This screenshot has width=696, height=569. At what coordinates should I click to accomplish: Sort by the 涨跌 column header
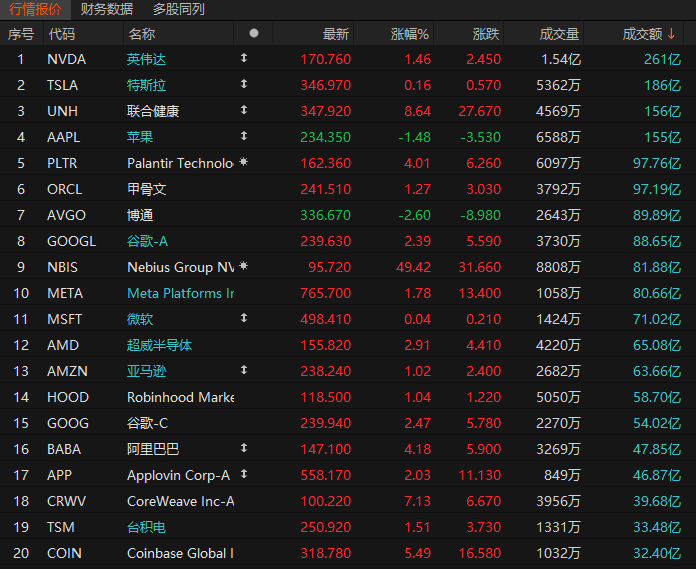pos(486,34)
